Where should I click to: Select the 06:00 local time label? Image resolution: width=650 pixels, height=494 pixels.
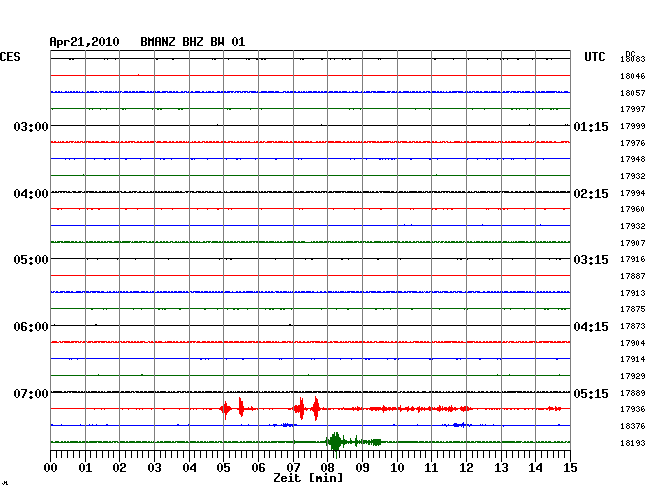31,327
